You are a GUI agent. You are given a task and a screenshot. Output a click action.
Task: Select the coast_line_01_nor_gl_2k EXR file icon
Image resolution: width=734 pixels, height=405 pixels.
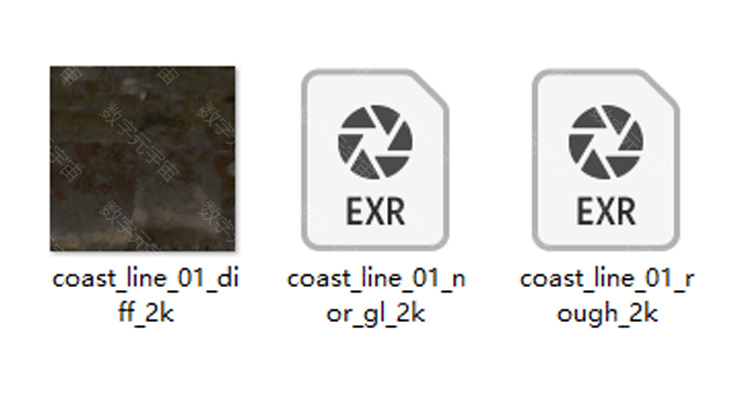click(375, 160)
